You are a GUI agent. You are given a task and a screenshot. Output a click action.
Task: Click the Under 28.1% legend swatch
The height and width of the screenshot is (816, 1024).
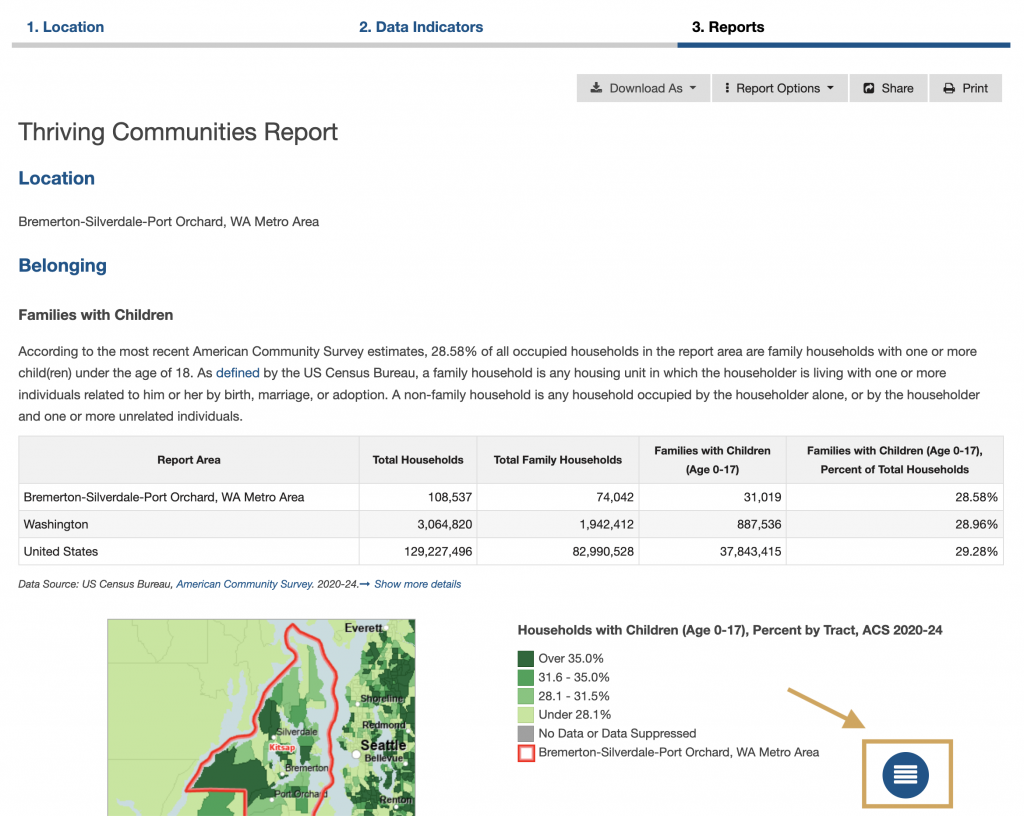526,715
